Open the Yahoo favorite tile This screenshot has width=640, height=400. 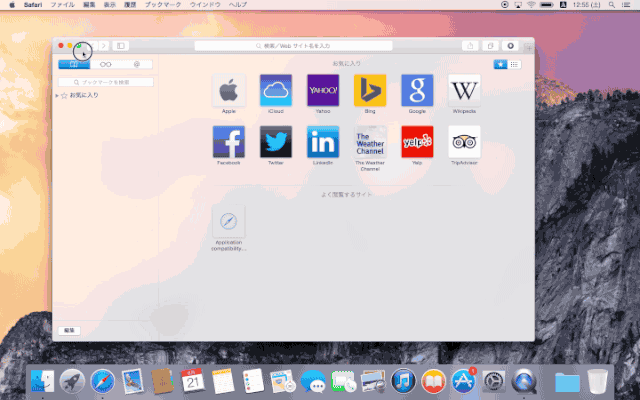coord(323,90)
